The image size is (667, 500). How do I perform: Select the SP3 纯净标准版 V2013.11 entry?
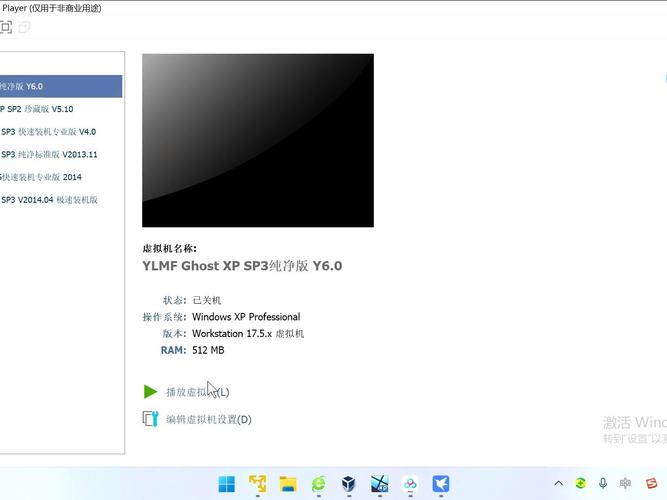coord(61,154)
